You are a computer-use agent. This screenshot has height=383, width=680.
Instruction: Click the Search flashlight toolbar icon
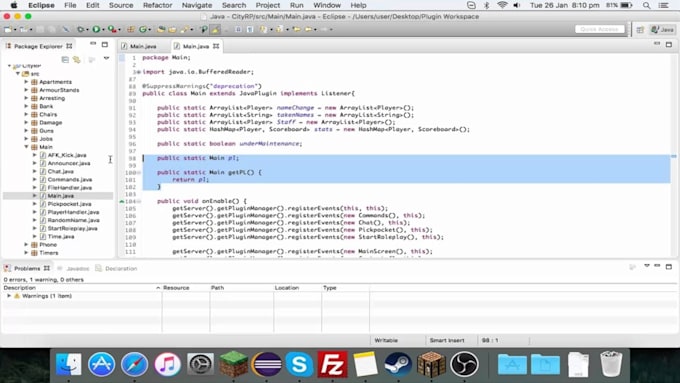coord(184,29)
